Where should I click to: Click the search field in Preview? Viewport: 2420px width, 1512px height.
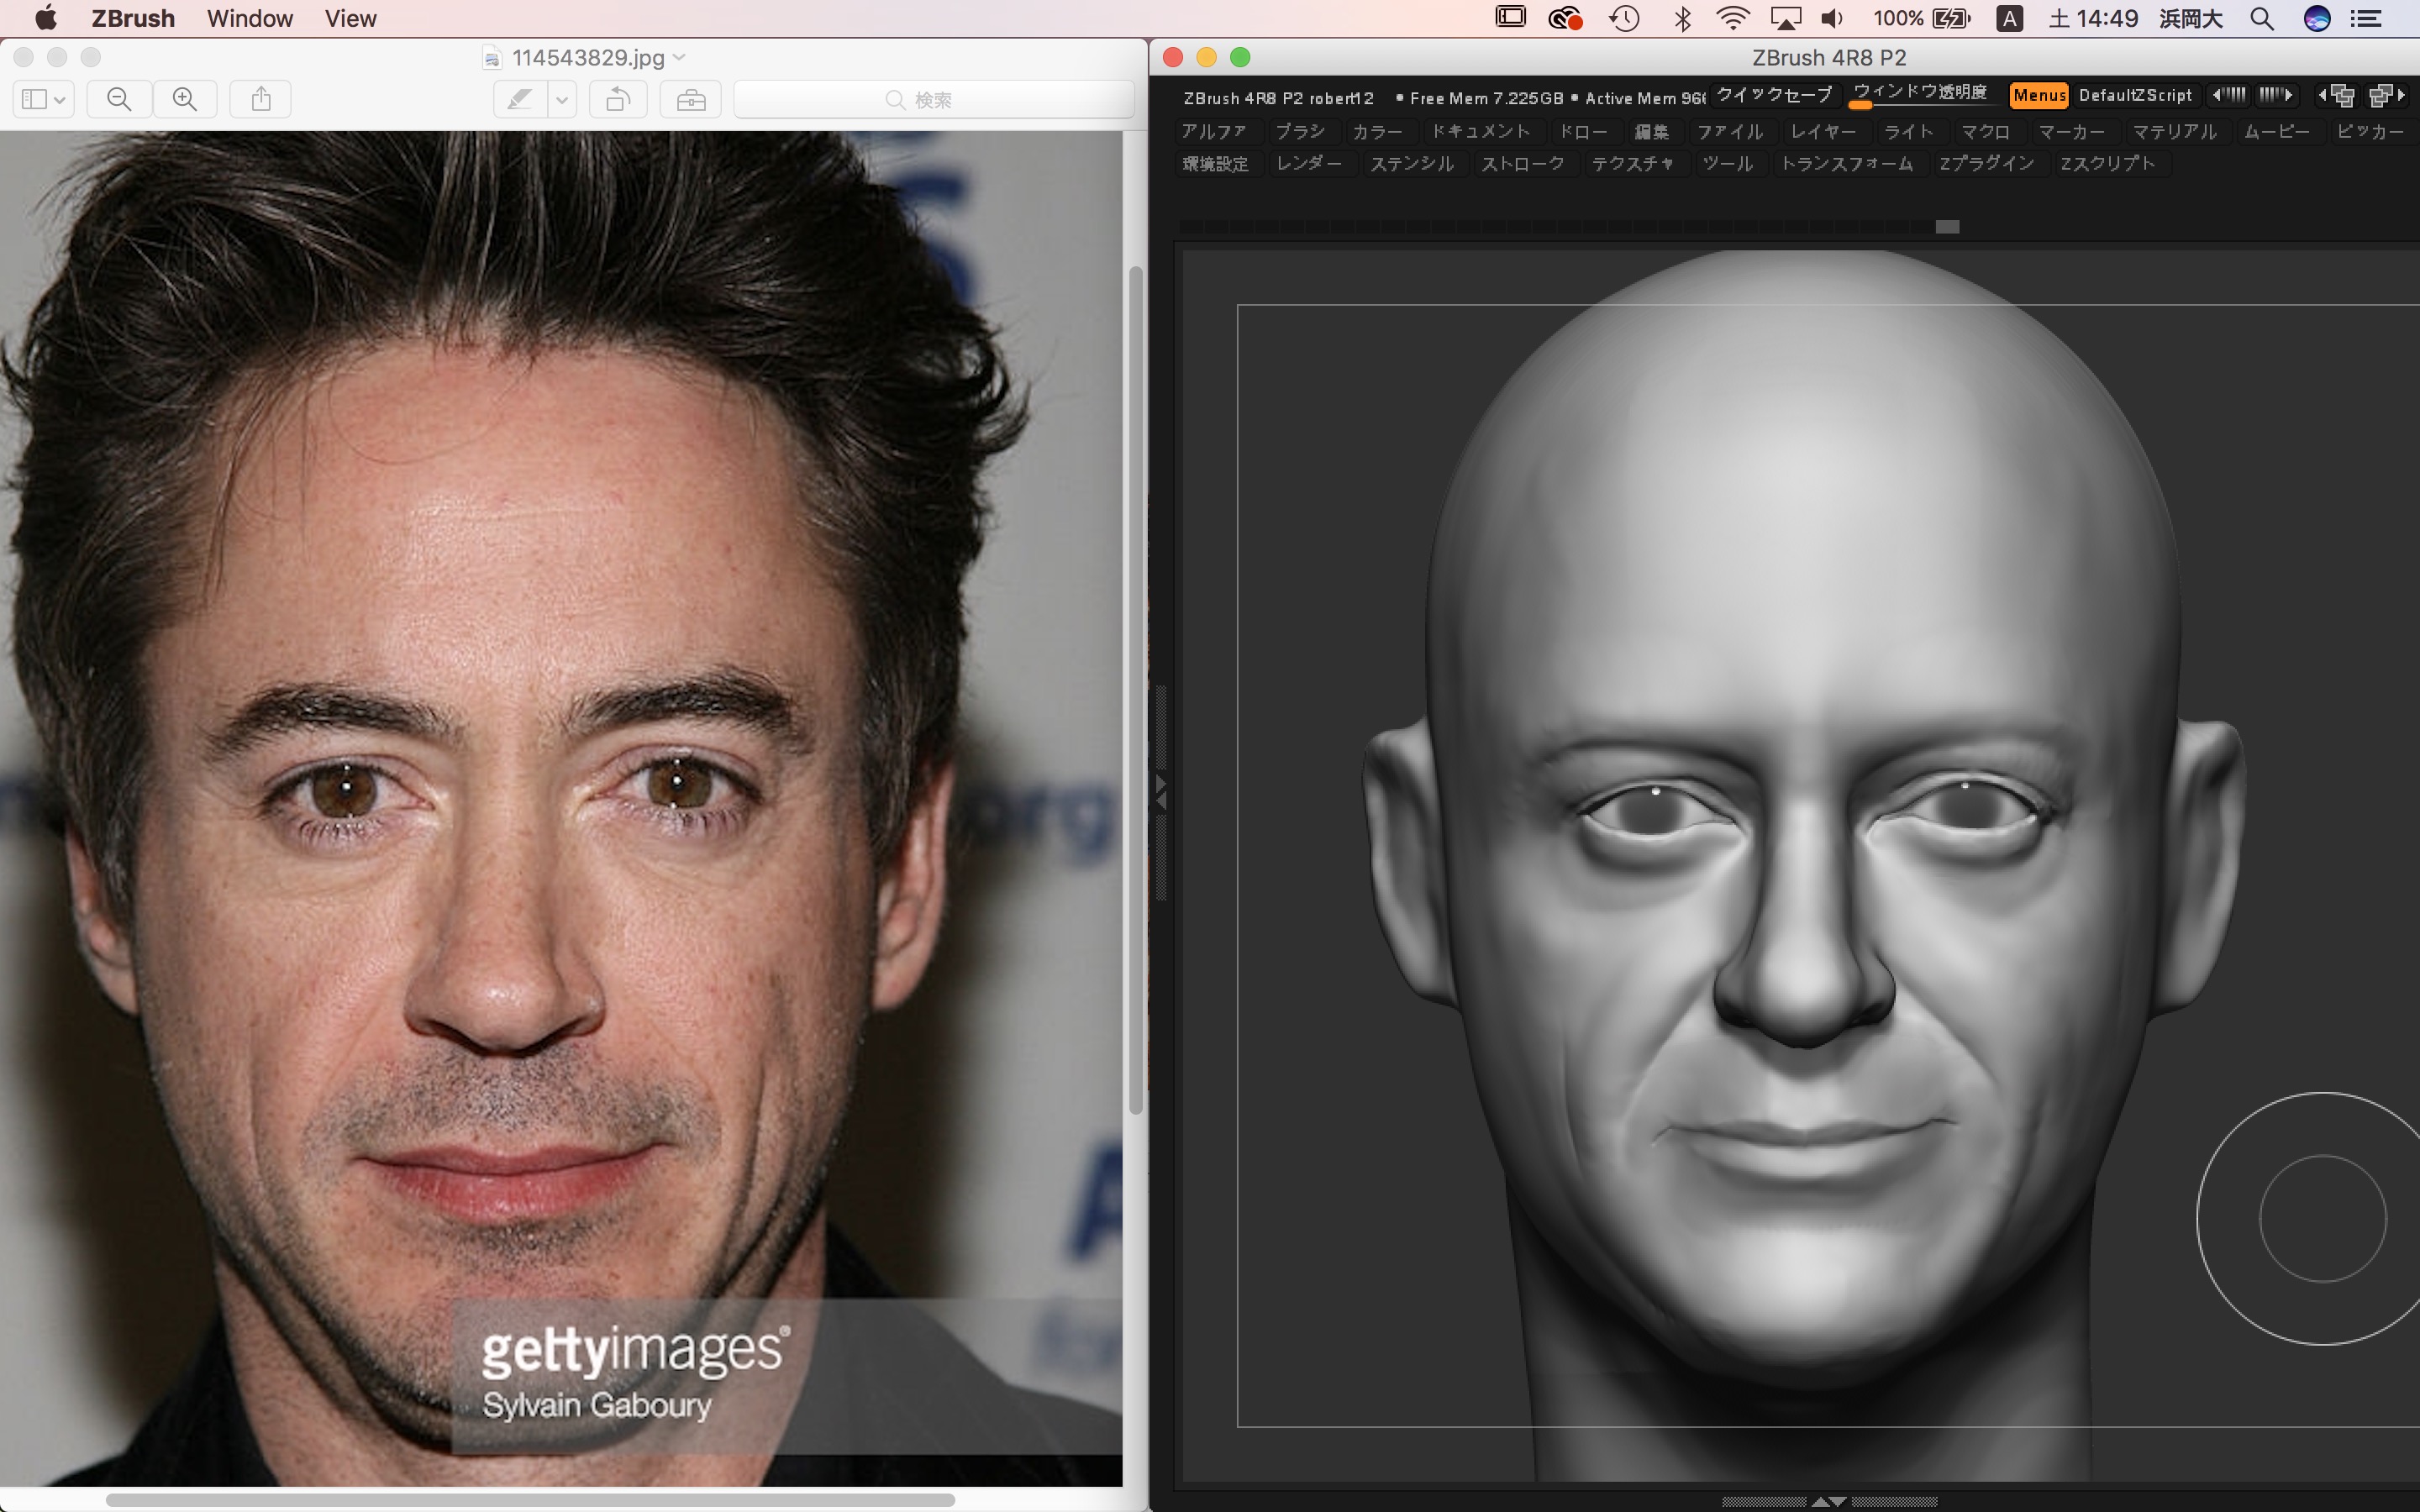tap(934, 99)
